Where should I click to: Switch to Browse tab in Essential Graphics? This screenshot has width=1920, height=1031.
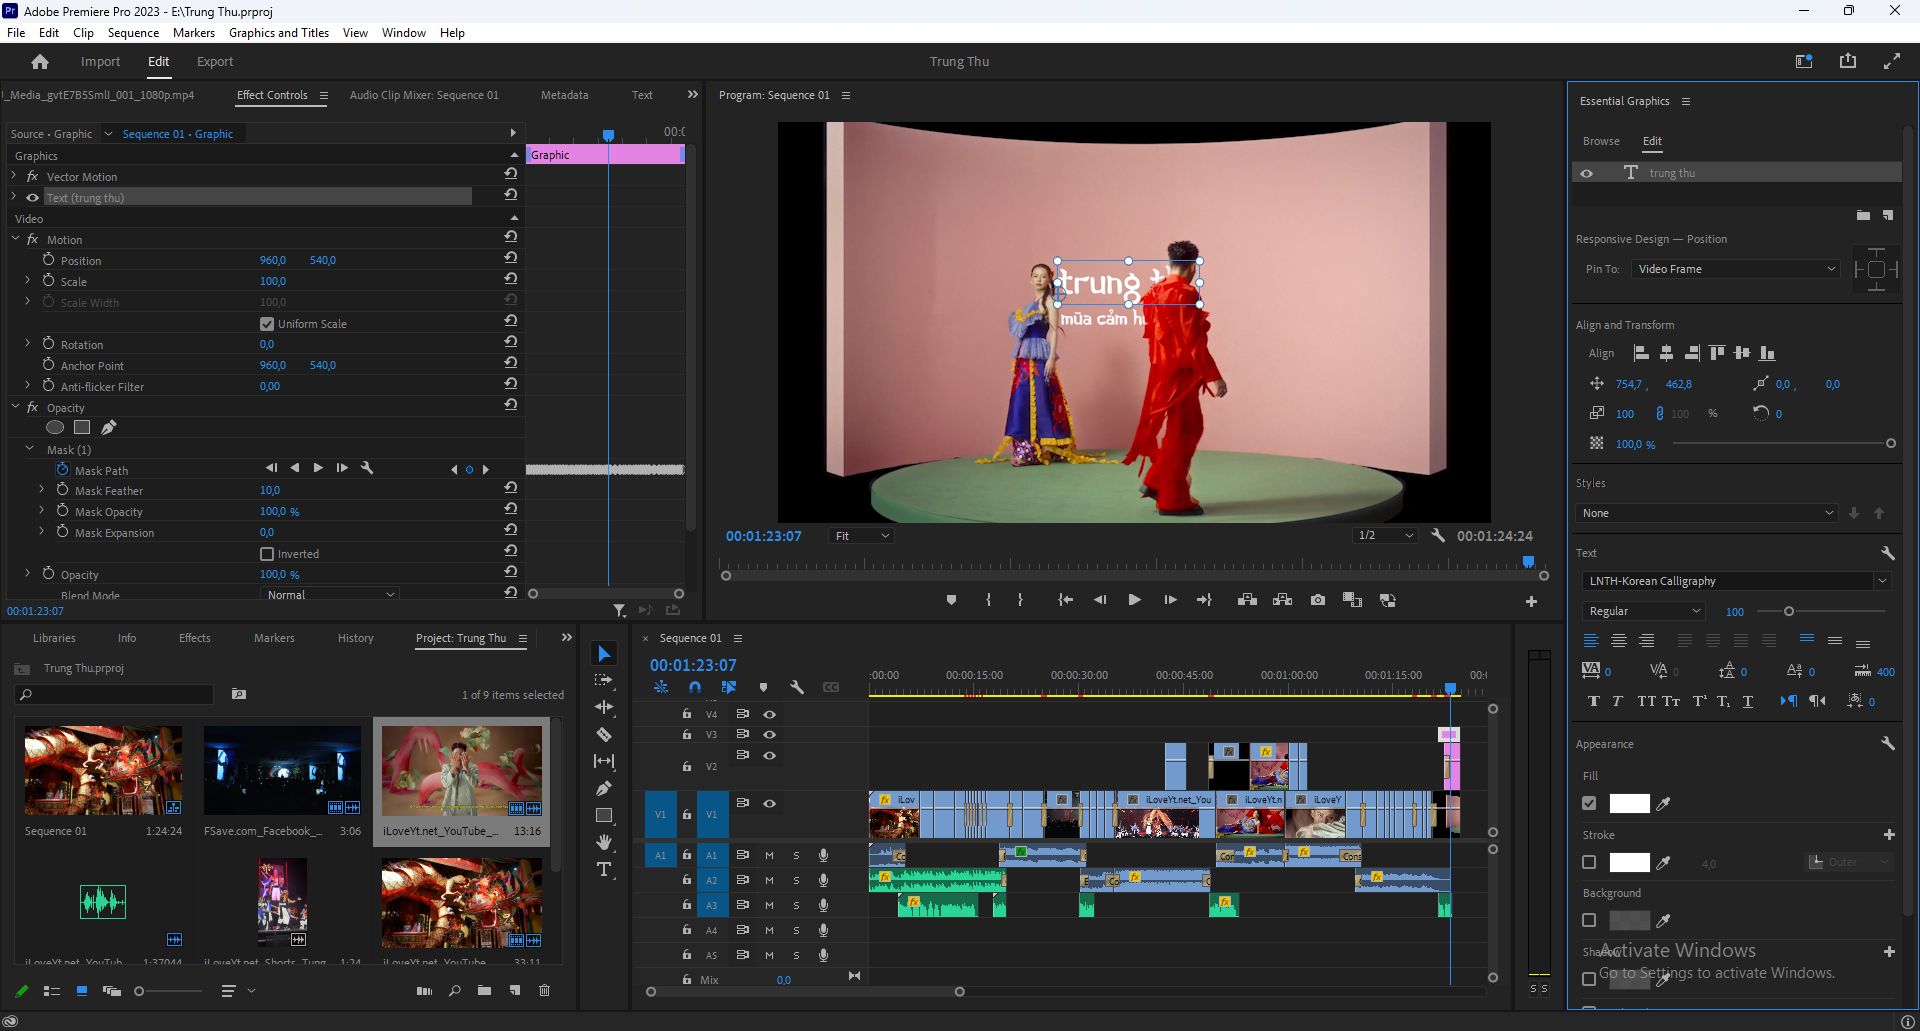click(x=1601, y=141)
